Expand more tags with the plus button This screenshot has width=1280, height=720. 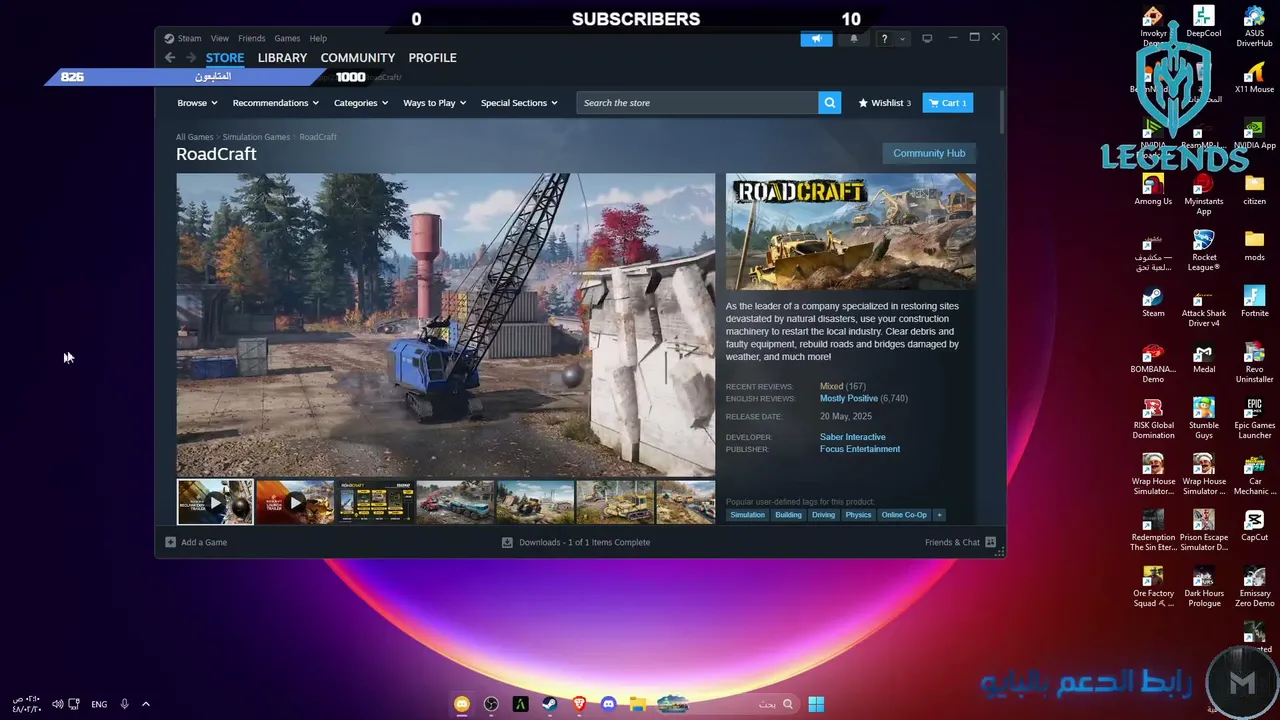pos(938,515)
